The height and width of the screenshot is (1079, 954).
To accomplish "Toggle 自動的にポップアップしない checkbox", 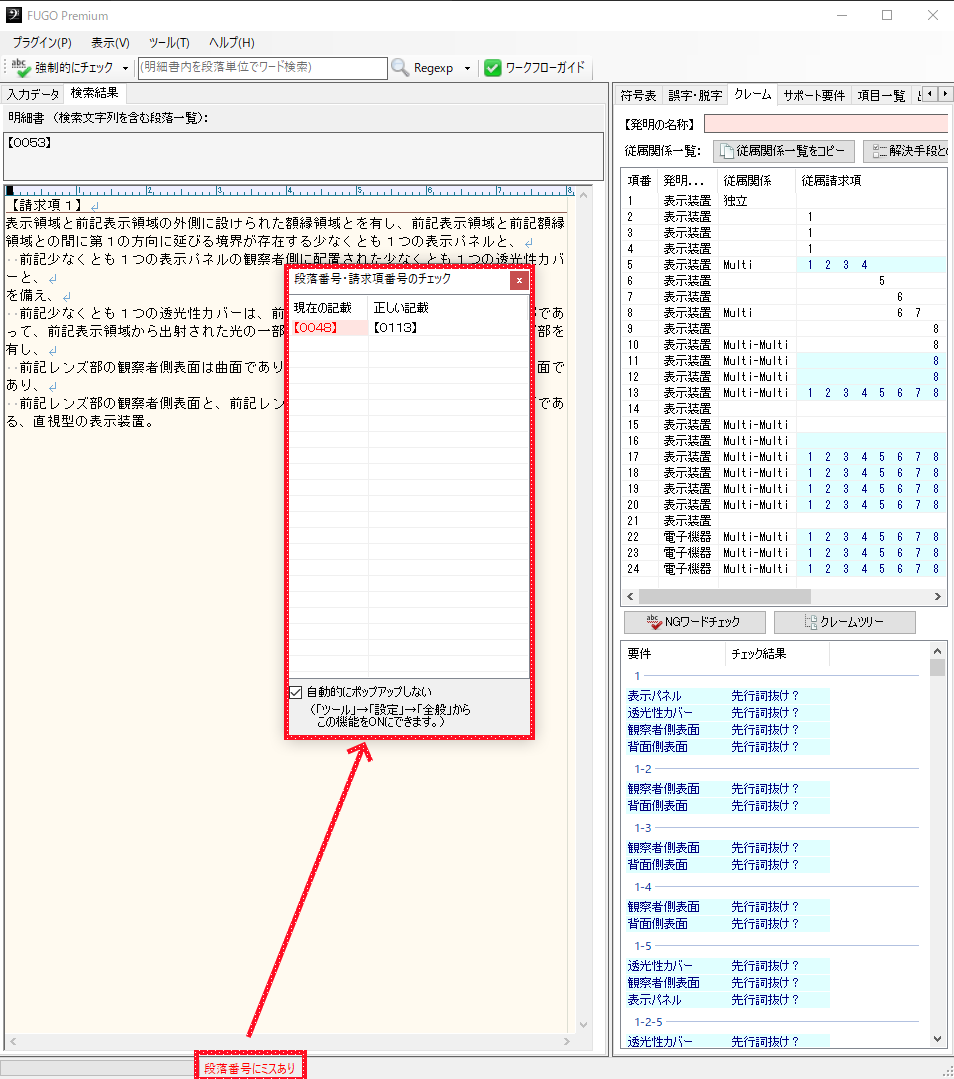I will pyautogui.click(x=296, y=692).
